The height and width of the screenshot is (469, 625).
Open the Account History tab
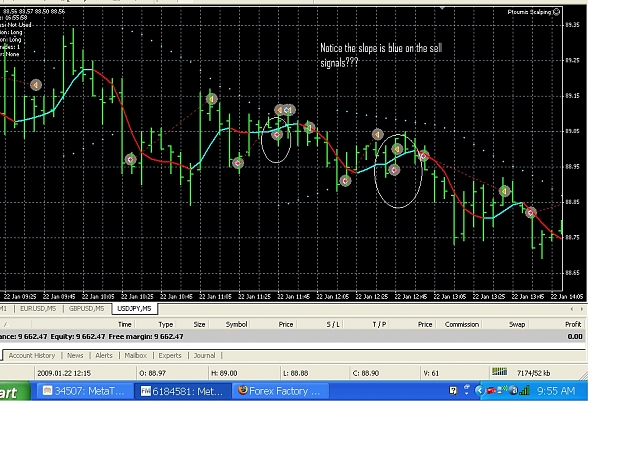point(32,355)
